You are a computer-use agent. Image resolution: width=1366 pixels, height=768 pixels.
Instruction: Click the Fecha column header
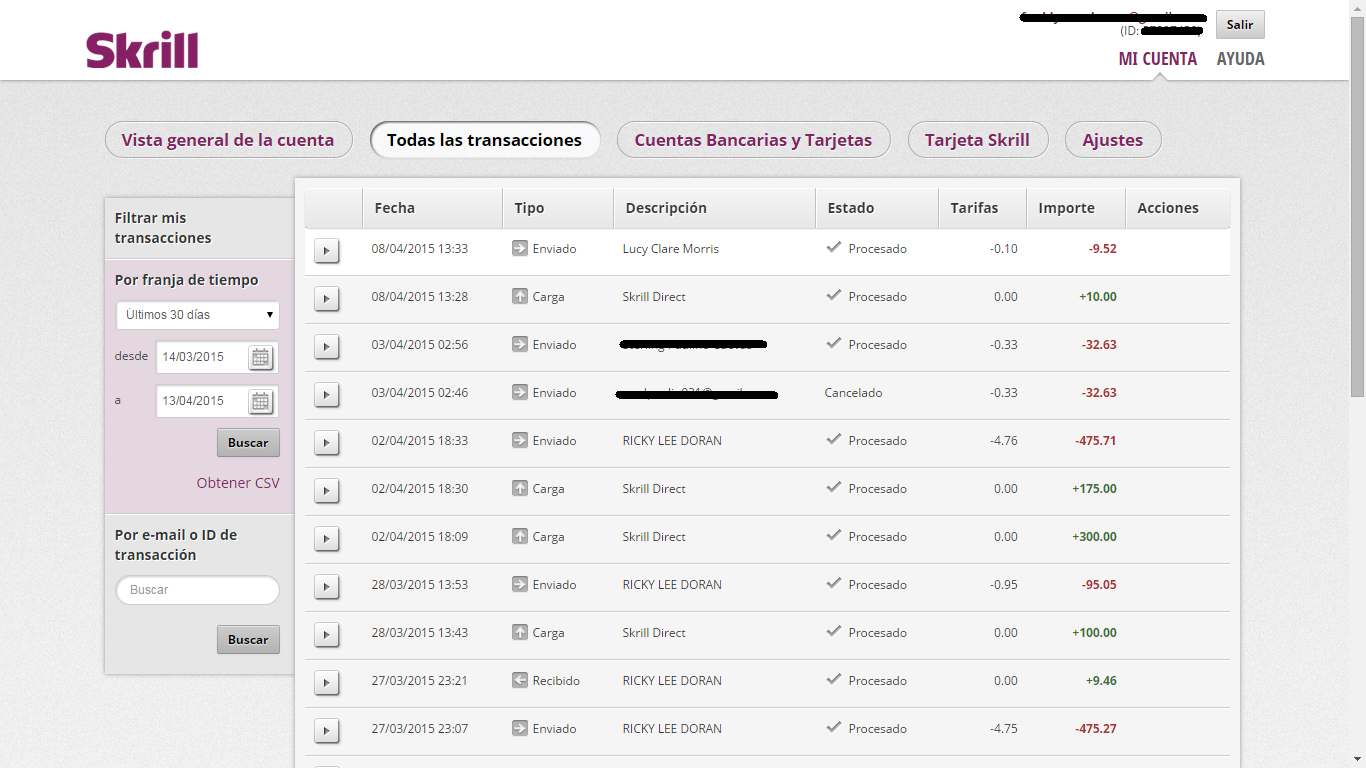coord(432,208)
